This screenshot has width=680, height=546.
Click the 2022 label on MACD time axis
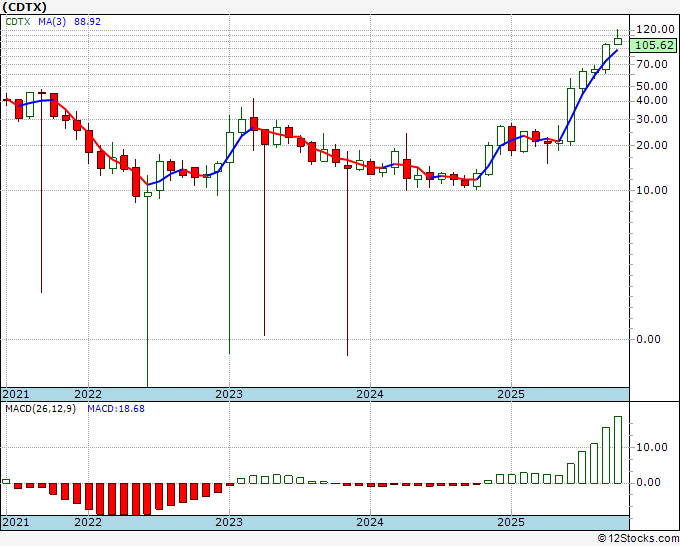(x=88, y=522)
